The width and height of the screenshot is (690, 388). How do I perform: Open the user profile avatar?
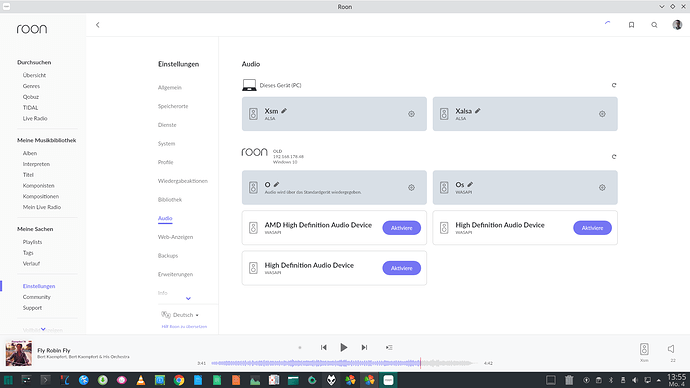(677, 25)
